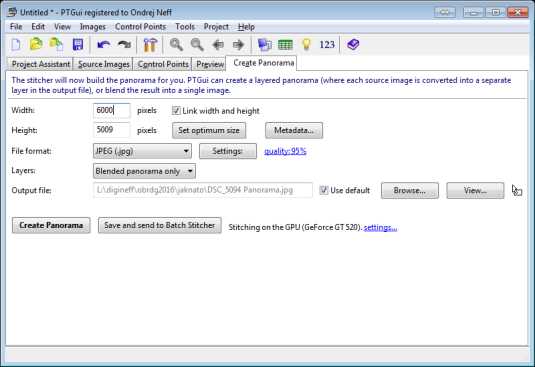Uncheck the Use default output file checkbox

click(x=324, y=190)
